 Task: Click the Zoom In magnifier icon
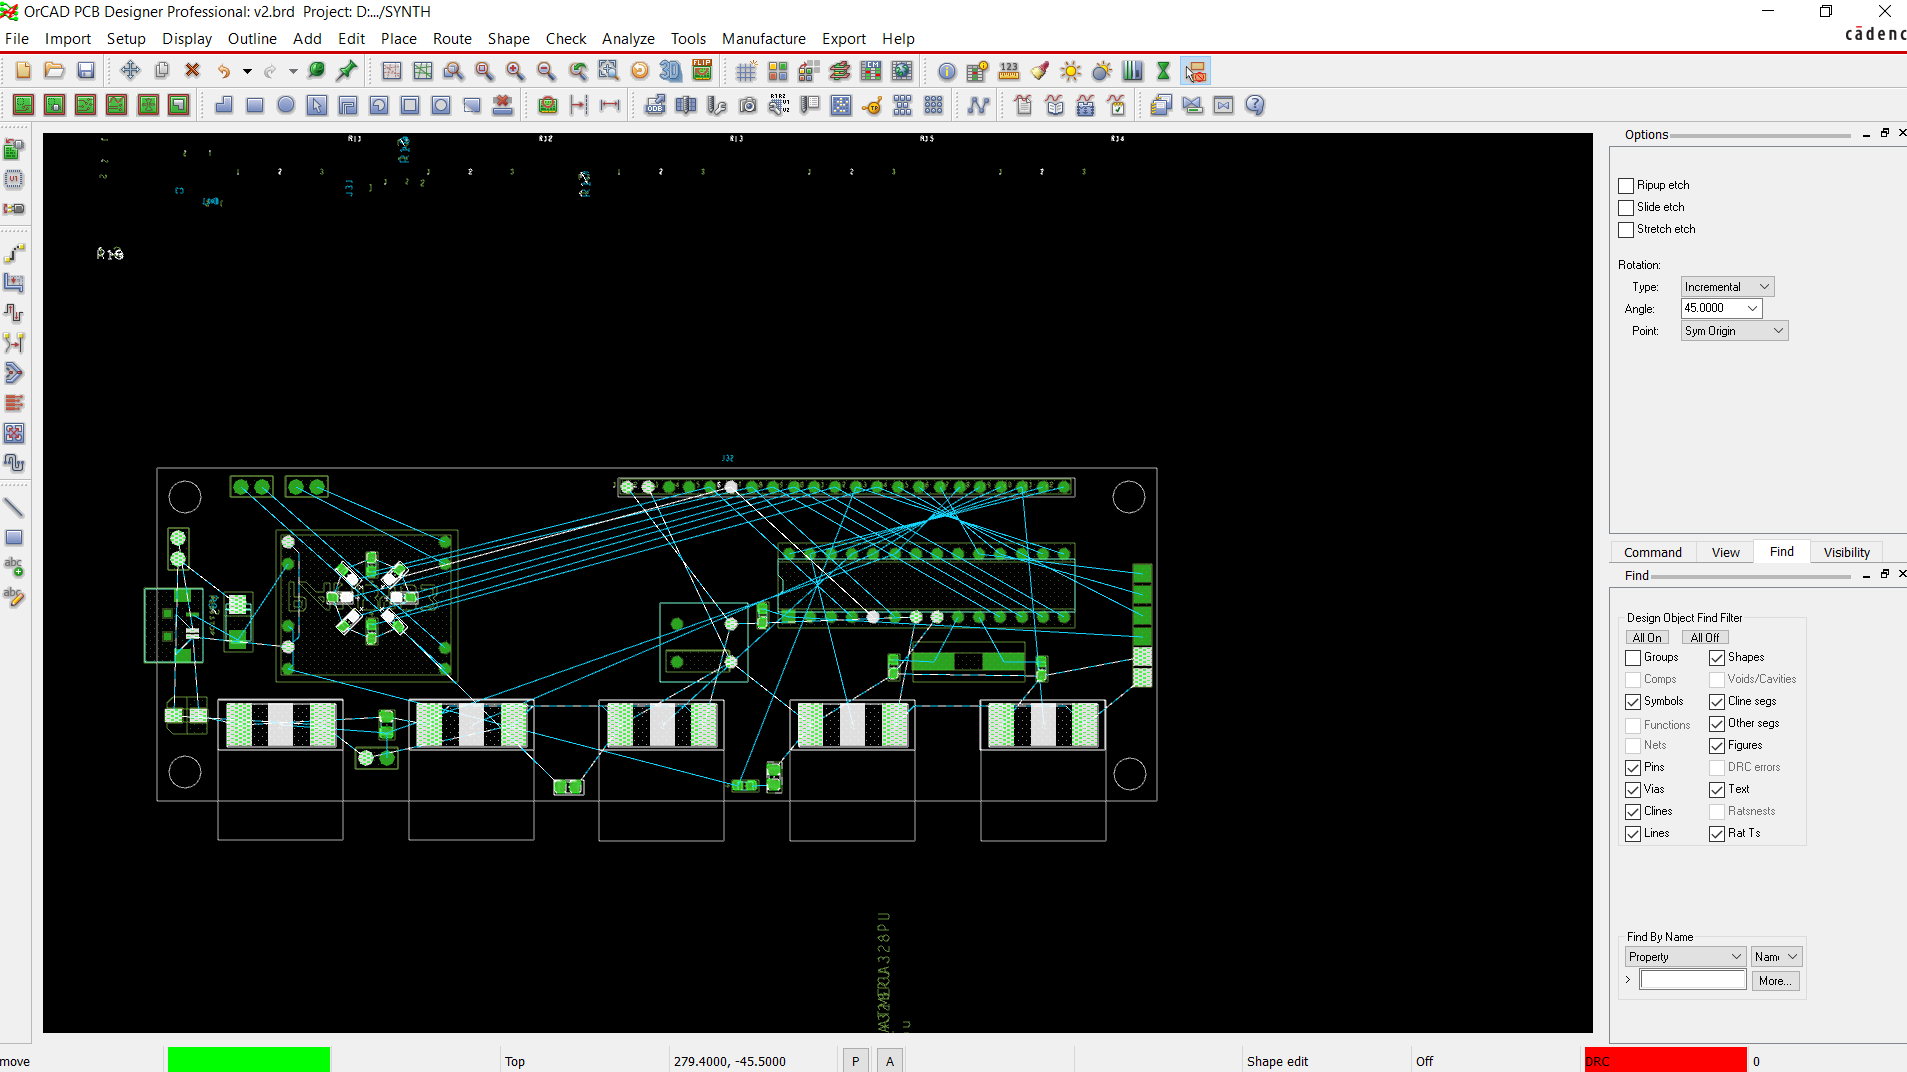point(515,71)
